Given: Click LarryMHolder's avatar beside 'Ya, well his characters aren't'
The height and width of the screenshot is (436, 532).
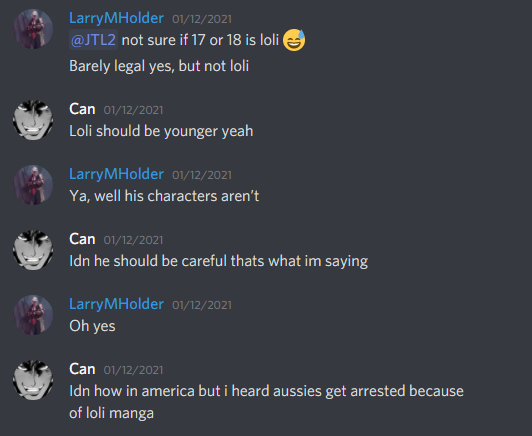Looking at the screenshot, I should [33, 185].
